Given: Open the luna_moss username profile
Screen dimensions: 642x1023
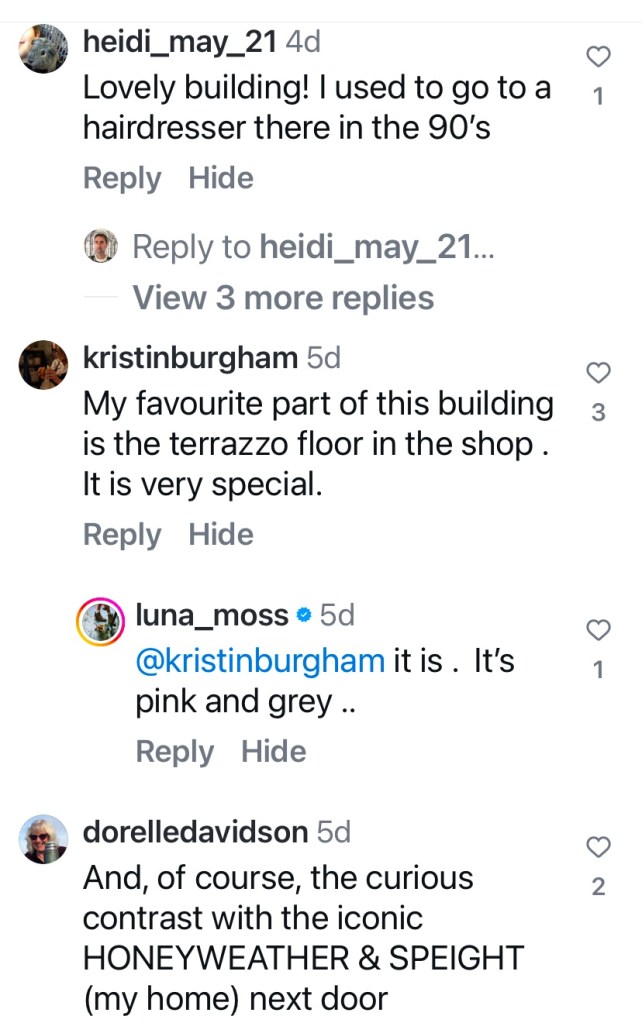Looking at the screenshot, I should coord(211,615).
